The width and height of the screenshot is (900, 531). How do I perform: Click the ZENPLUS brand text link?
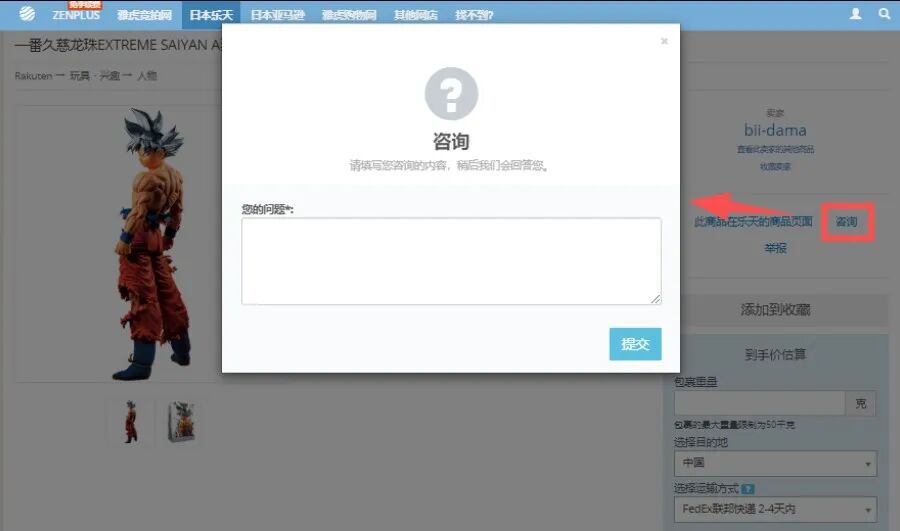coord(76,15)
